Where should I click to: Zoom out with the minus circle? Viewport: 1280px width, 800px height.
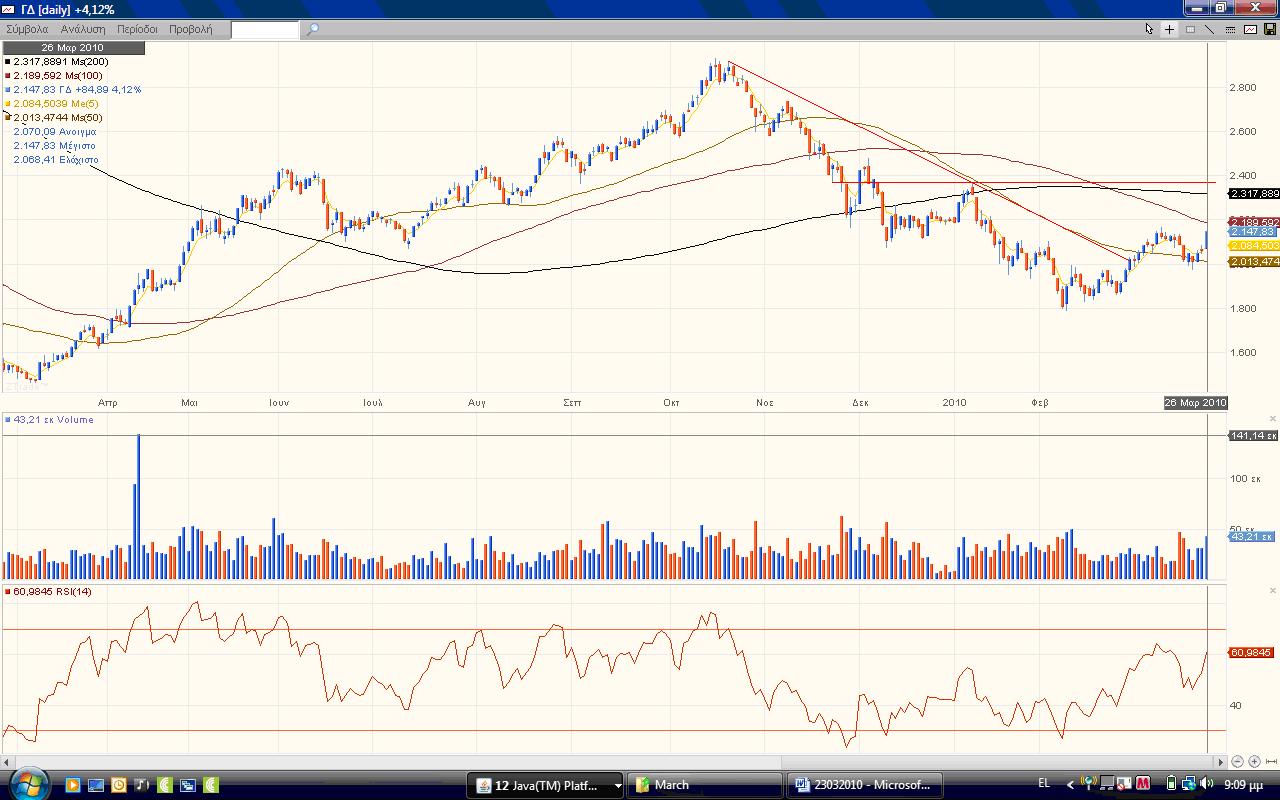[1238, 761]
